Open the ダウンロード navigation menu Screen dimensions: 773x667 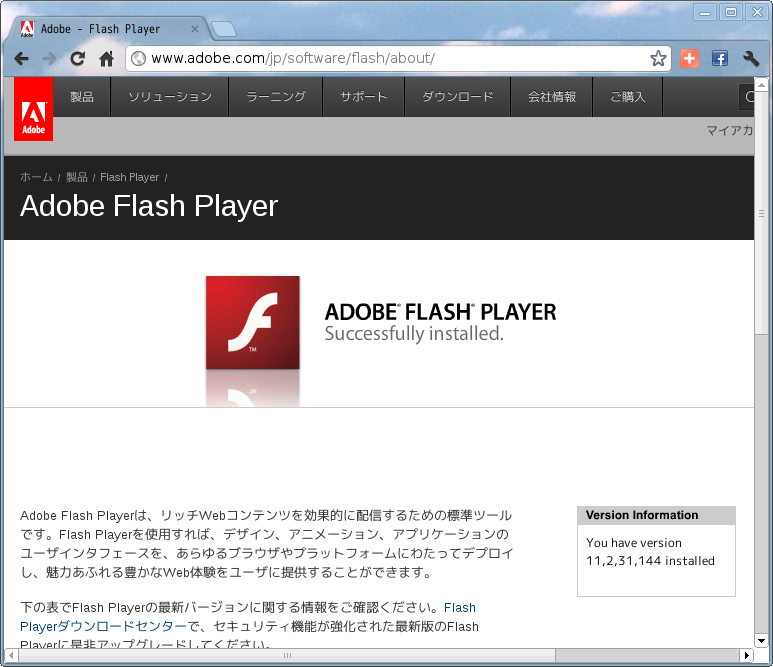click(x=457, y=97)
